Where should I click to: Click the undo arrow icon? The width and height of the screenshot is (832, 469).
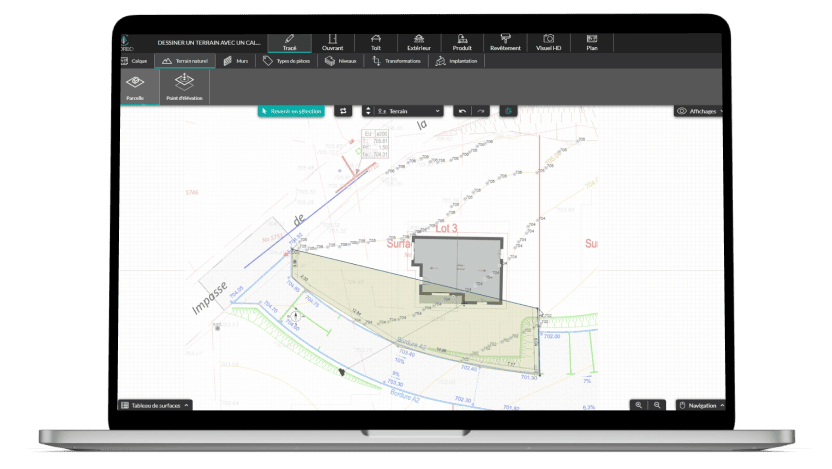click(461, 111)
